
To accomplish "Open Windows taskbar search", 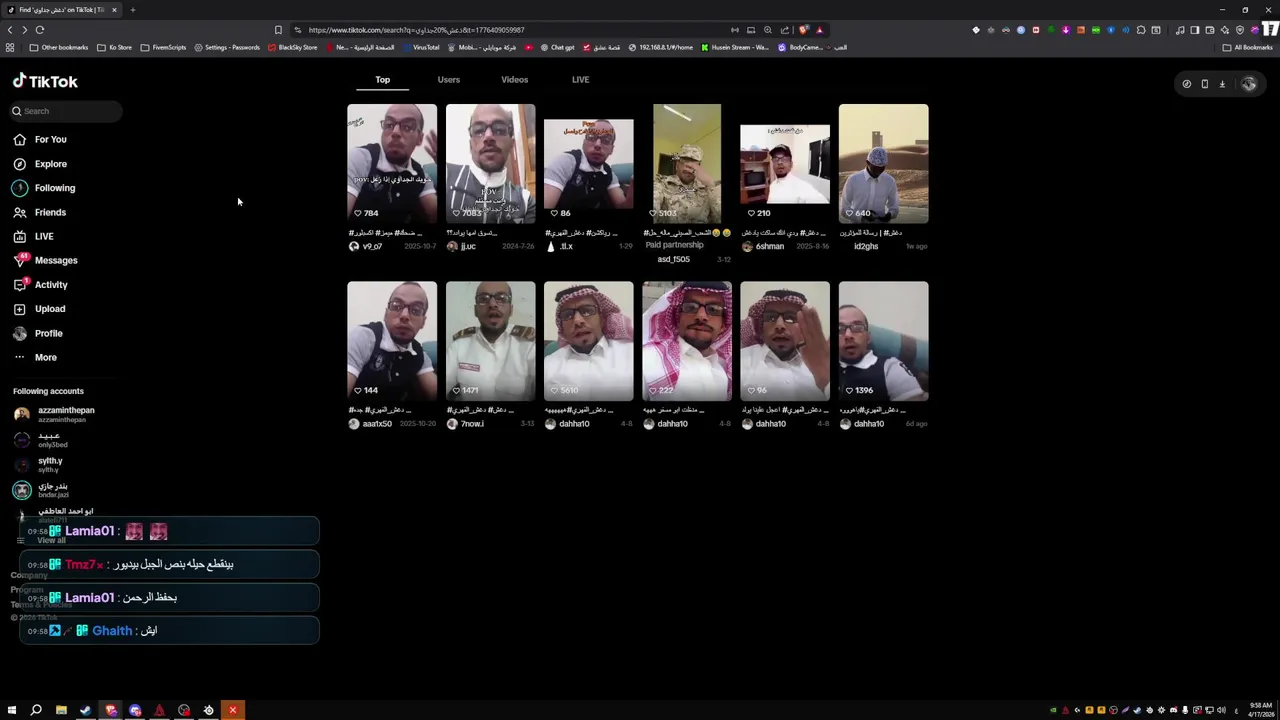I will [36, 710].
